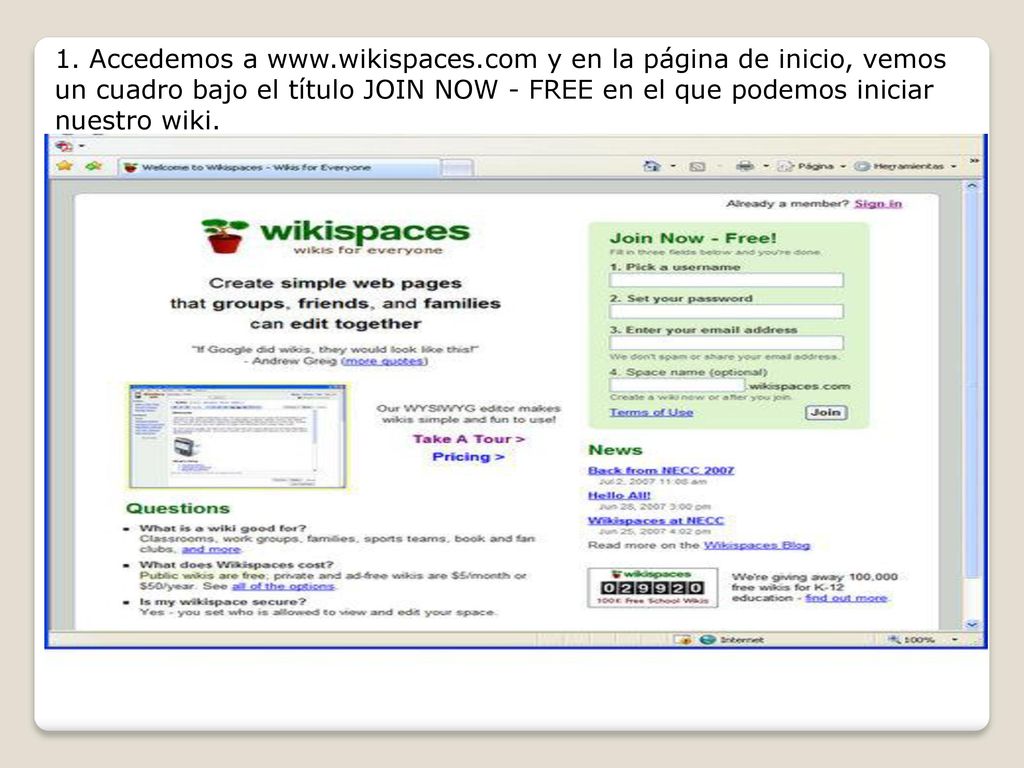Click the Pick a username field
This screenshot has height=768, width=1024.
click(726, 280)
